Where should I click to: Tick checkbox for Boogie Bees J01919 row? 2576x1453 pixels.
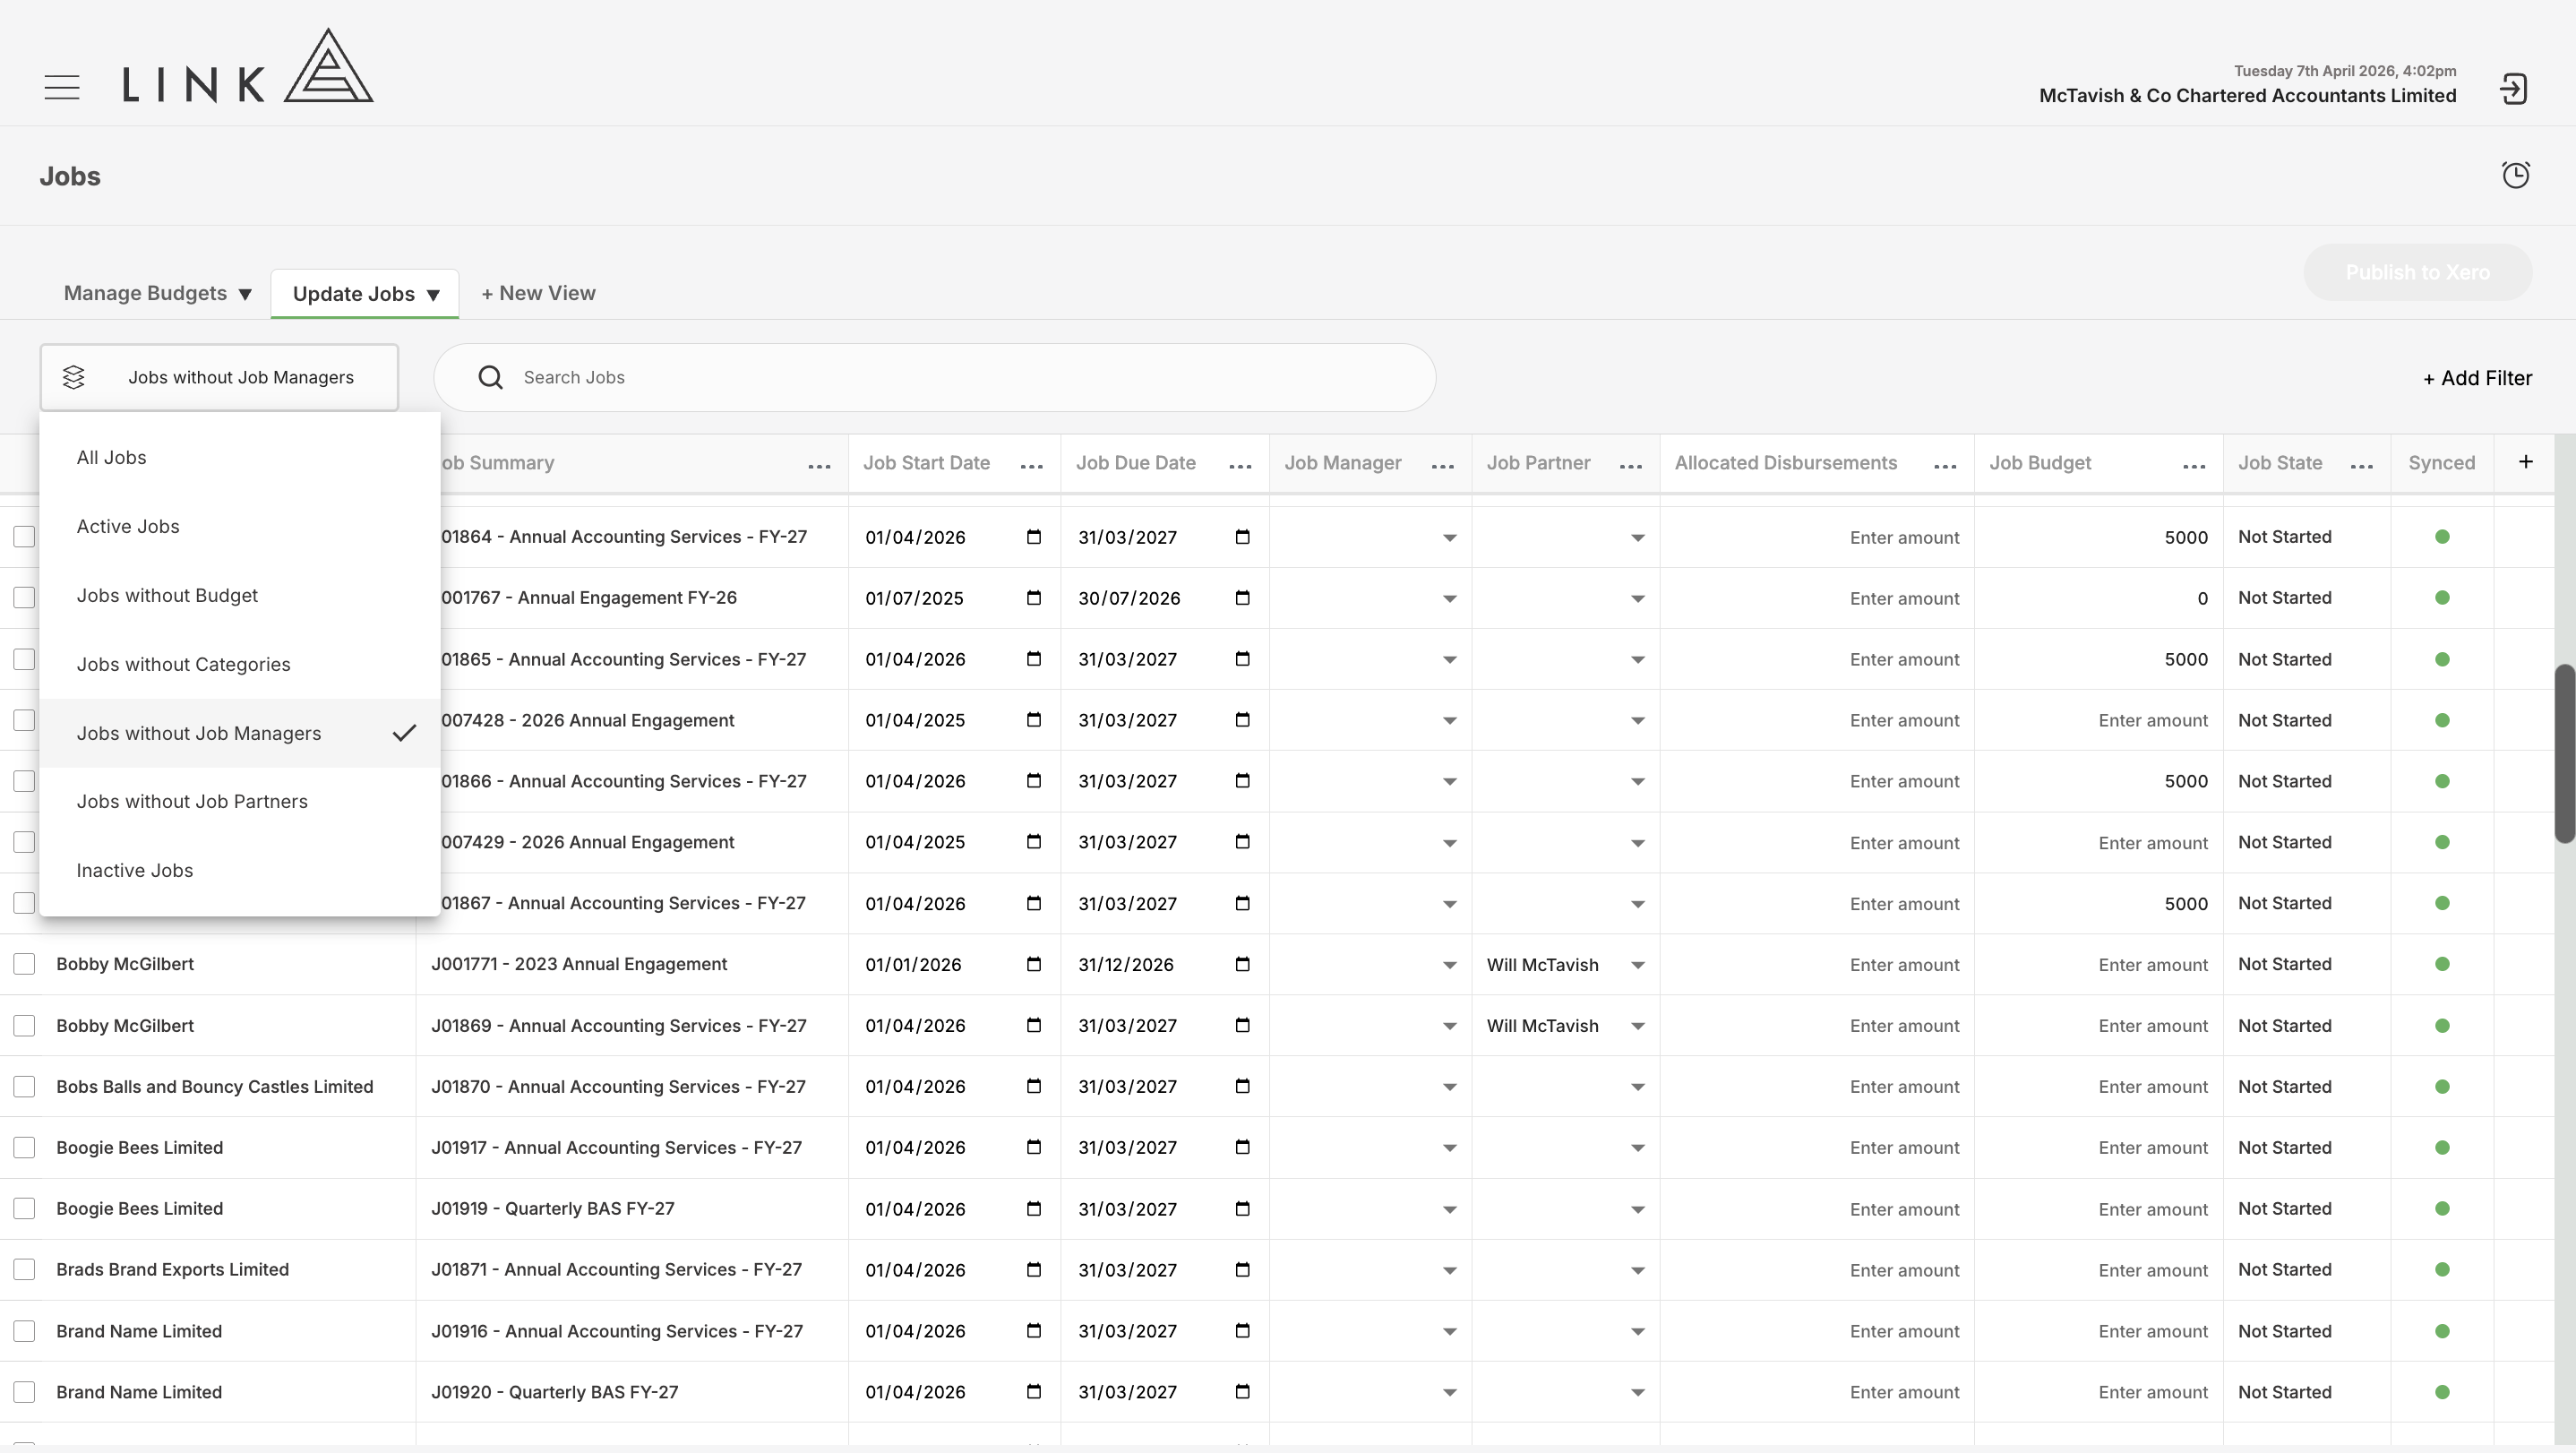pyautogui.click(x=24, y=1209)
